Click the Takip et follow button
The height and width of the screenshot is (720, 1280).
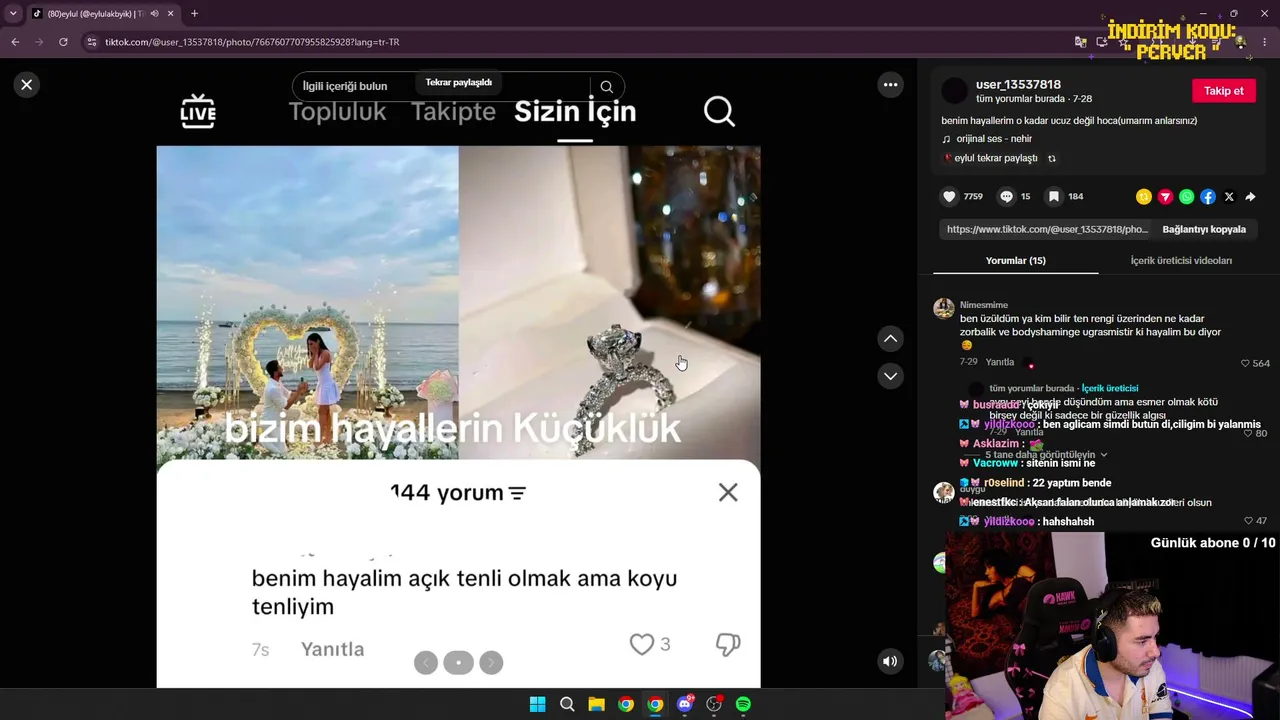click(1223, 91)
